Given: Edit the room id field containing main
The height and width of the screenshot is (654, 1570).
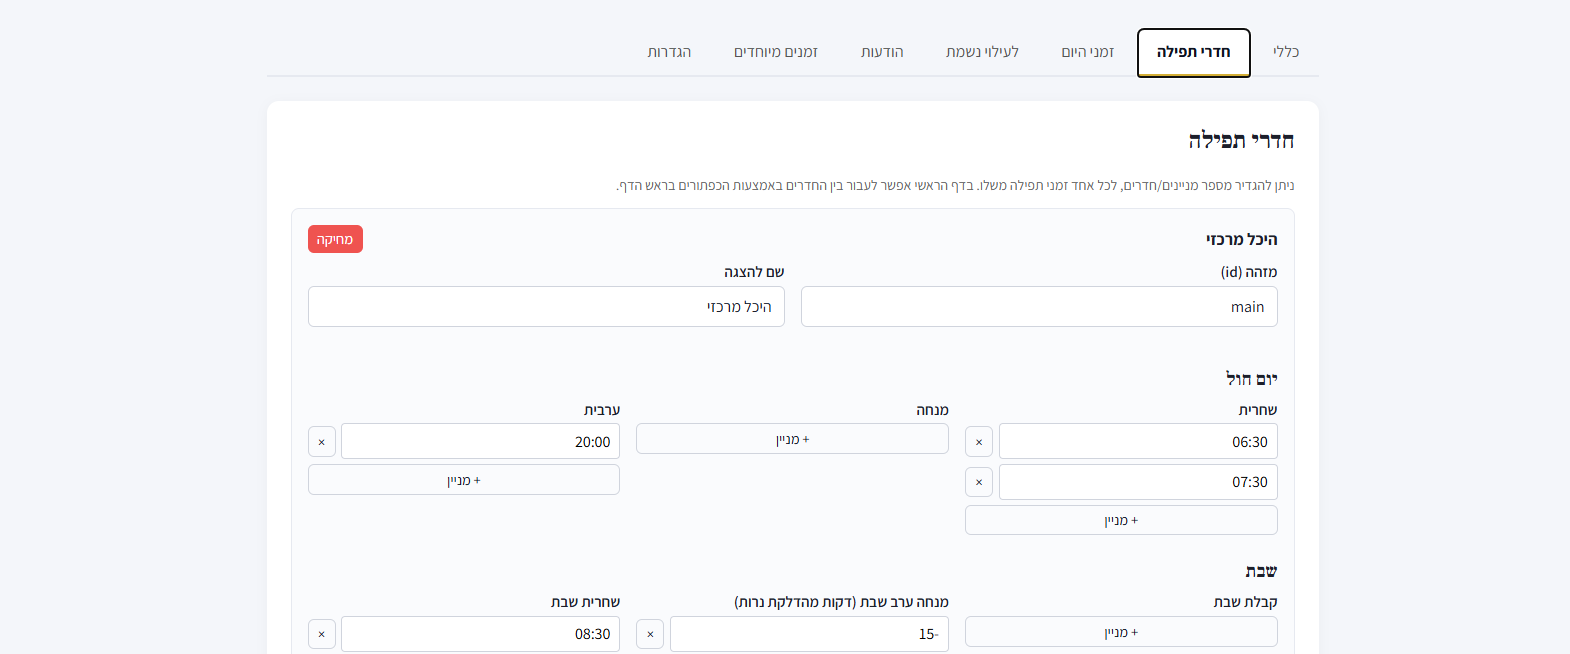Looking at the screenshot, I should [x=1039, y=307].
